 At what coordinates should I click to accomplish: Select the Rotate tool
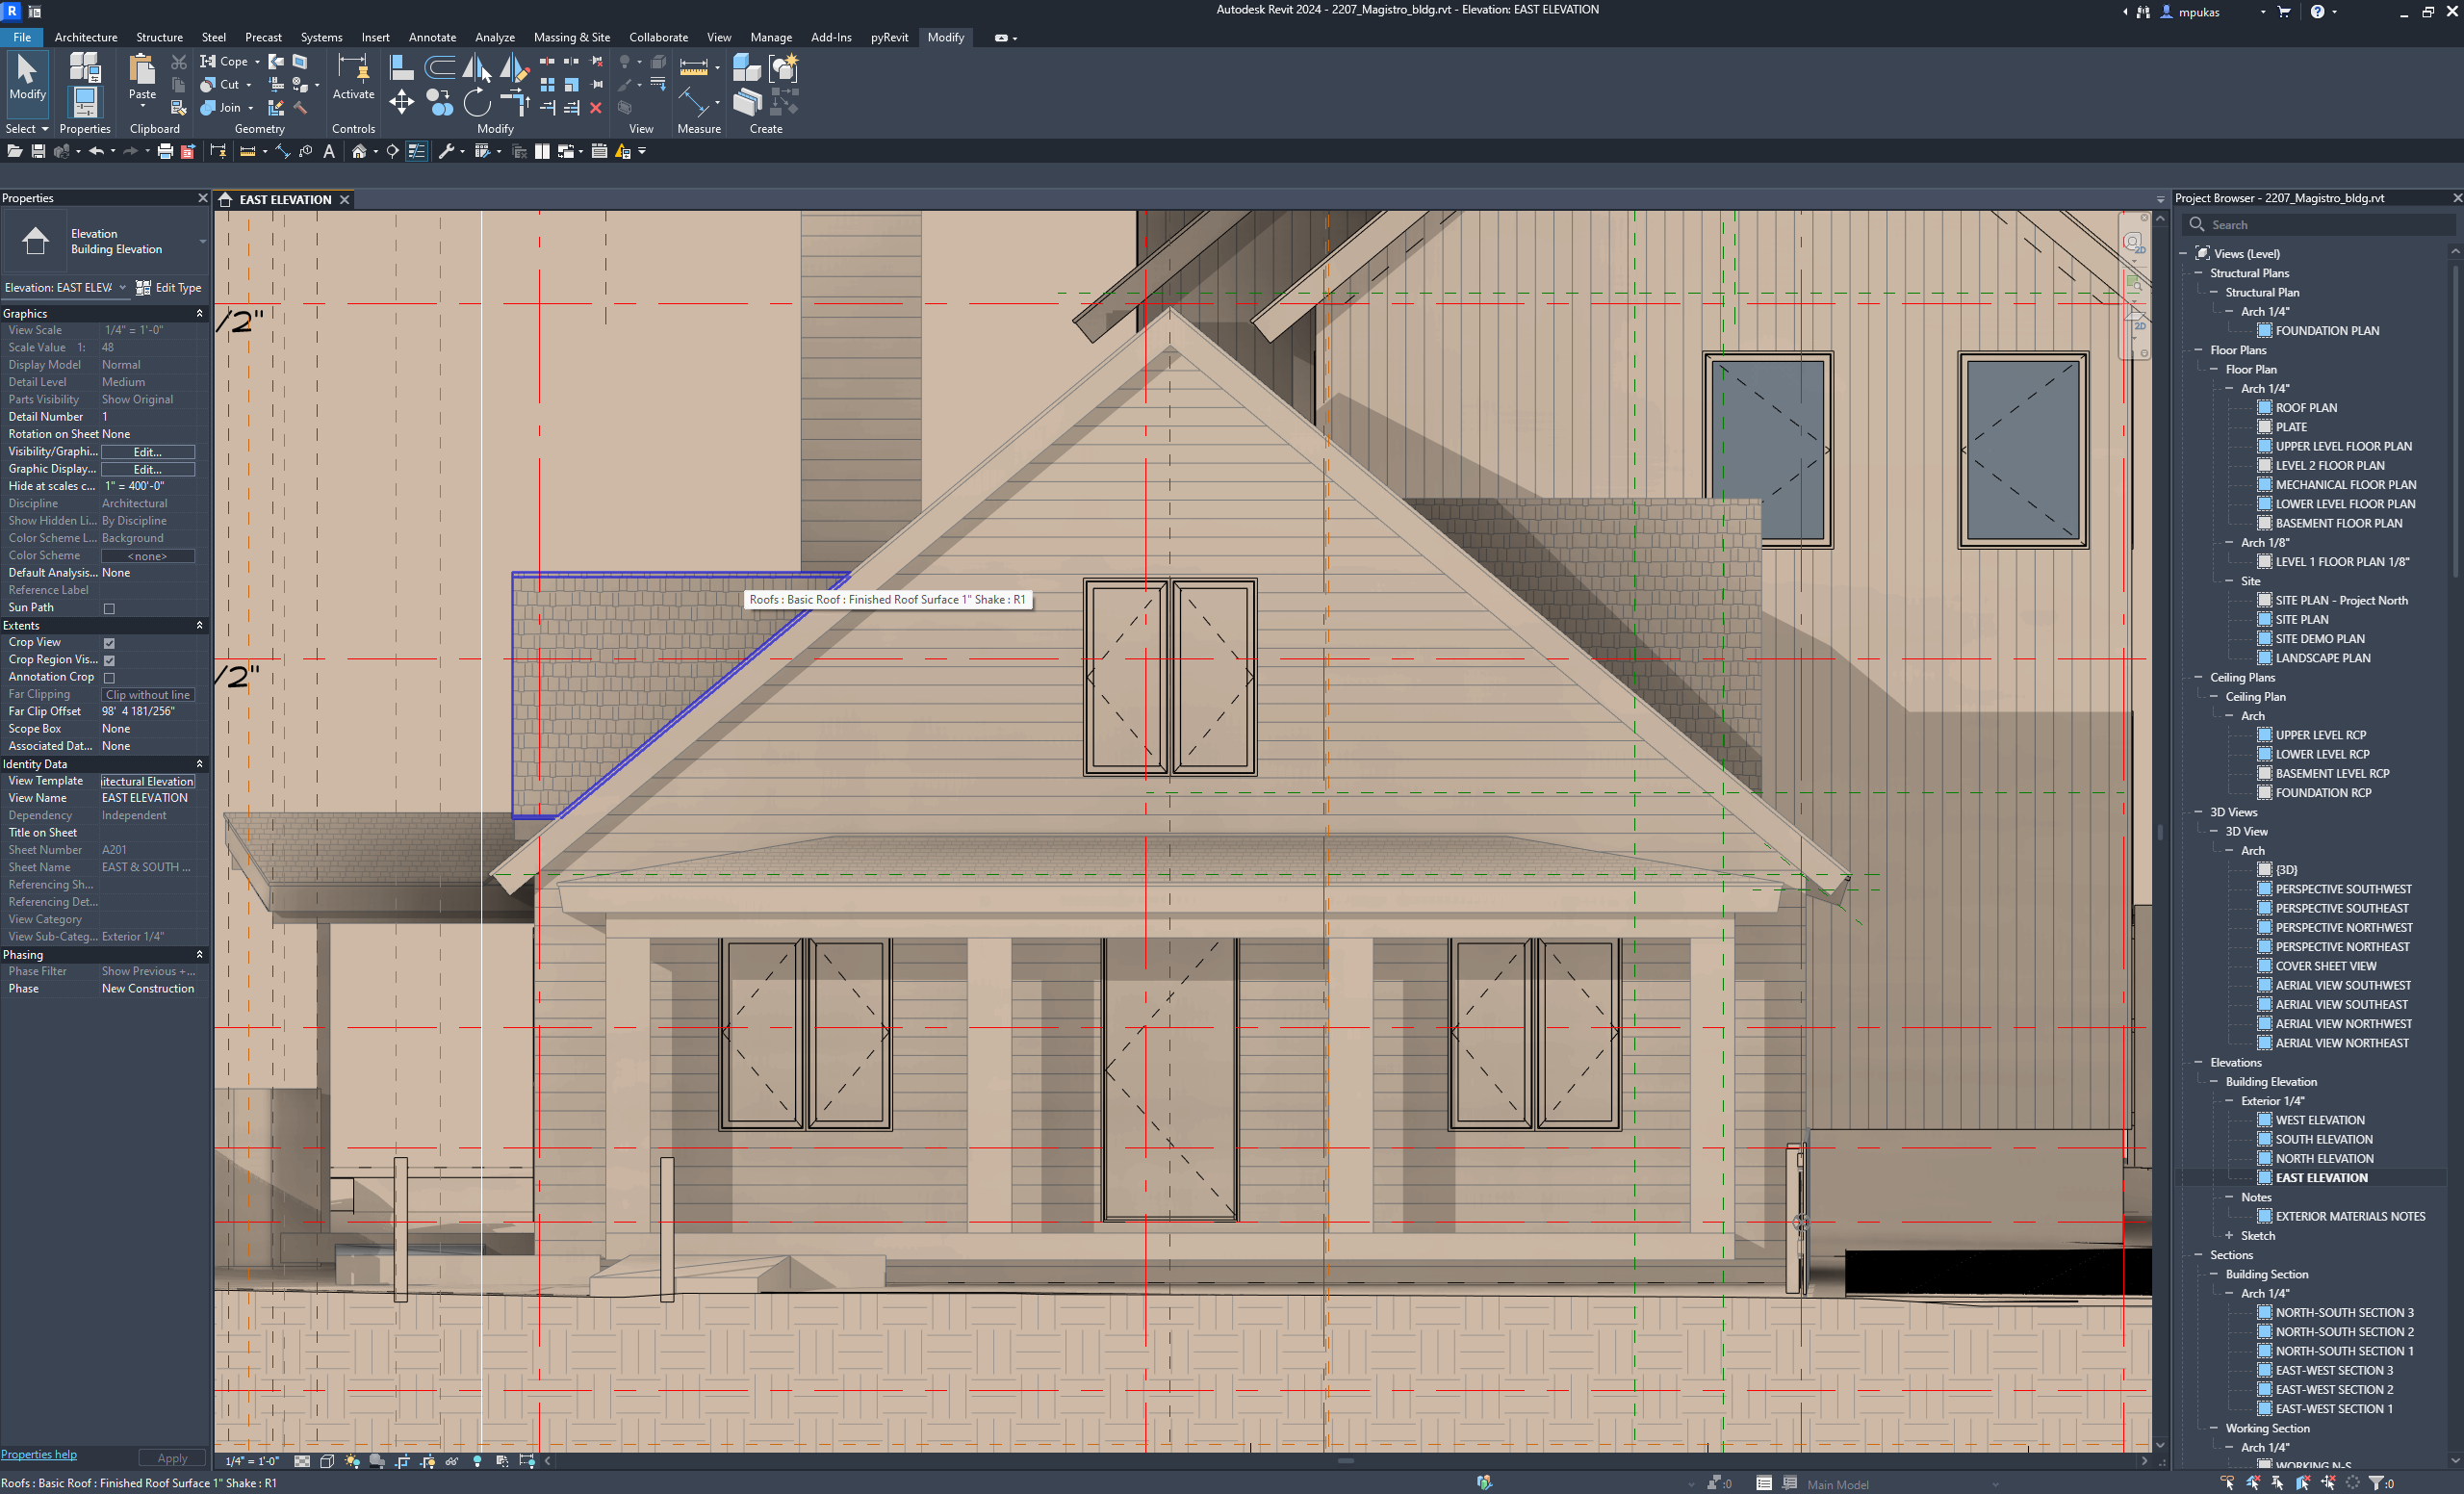[478, 102]
